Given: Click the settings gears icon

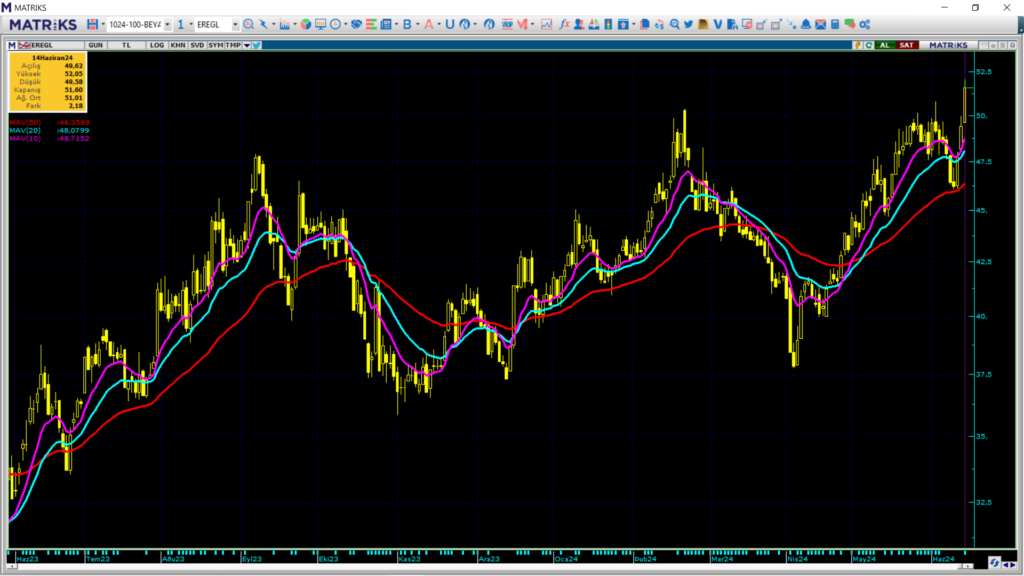Looking at the screenshot, I should coord(863,24).
